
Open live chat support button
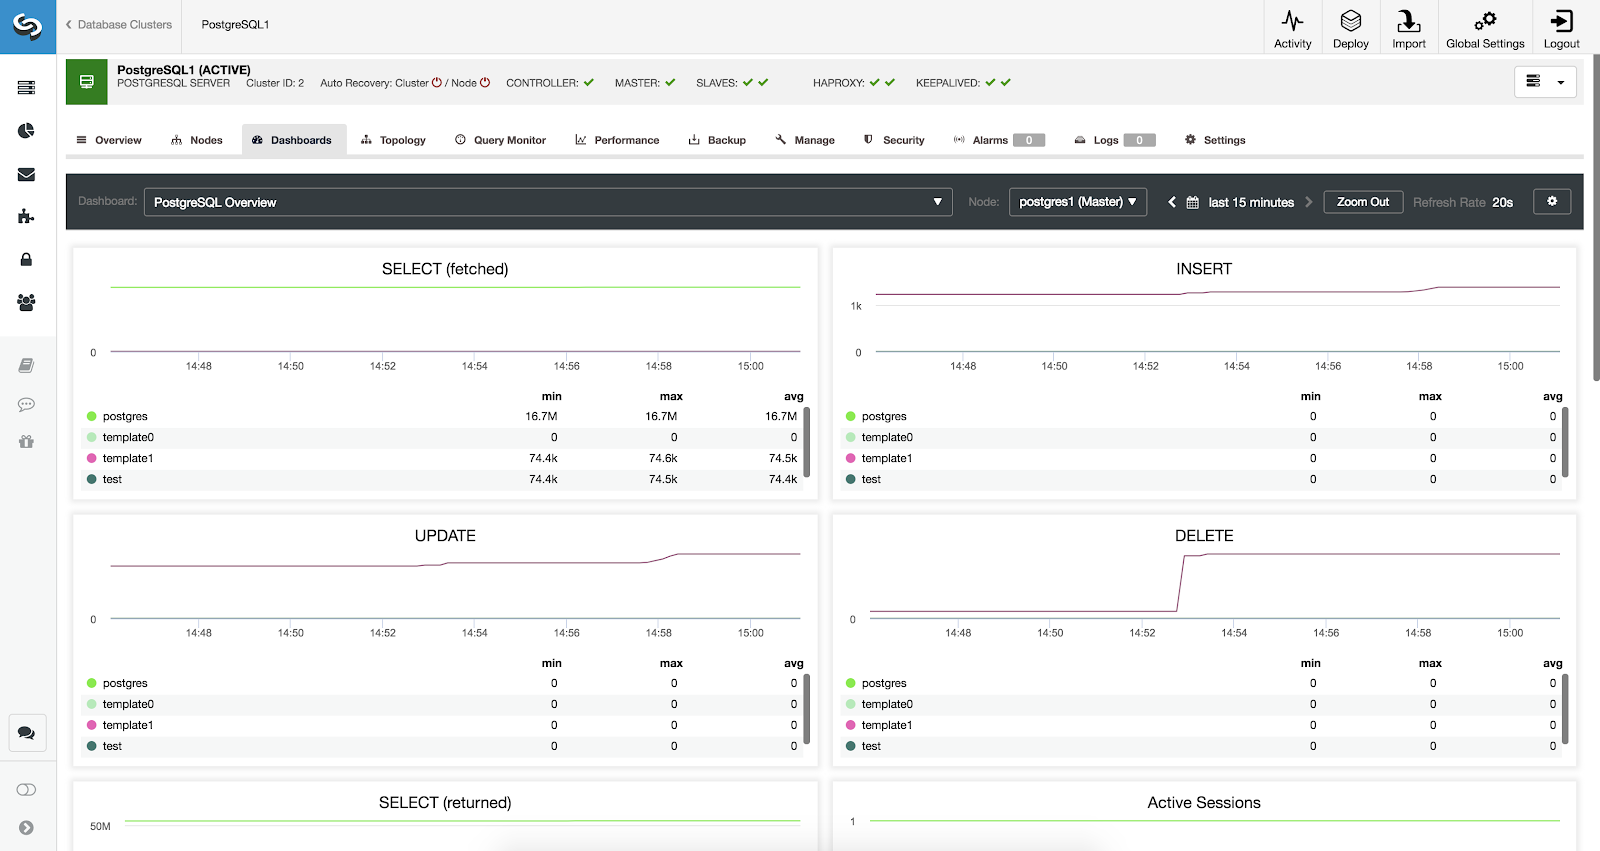[27, 733]
